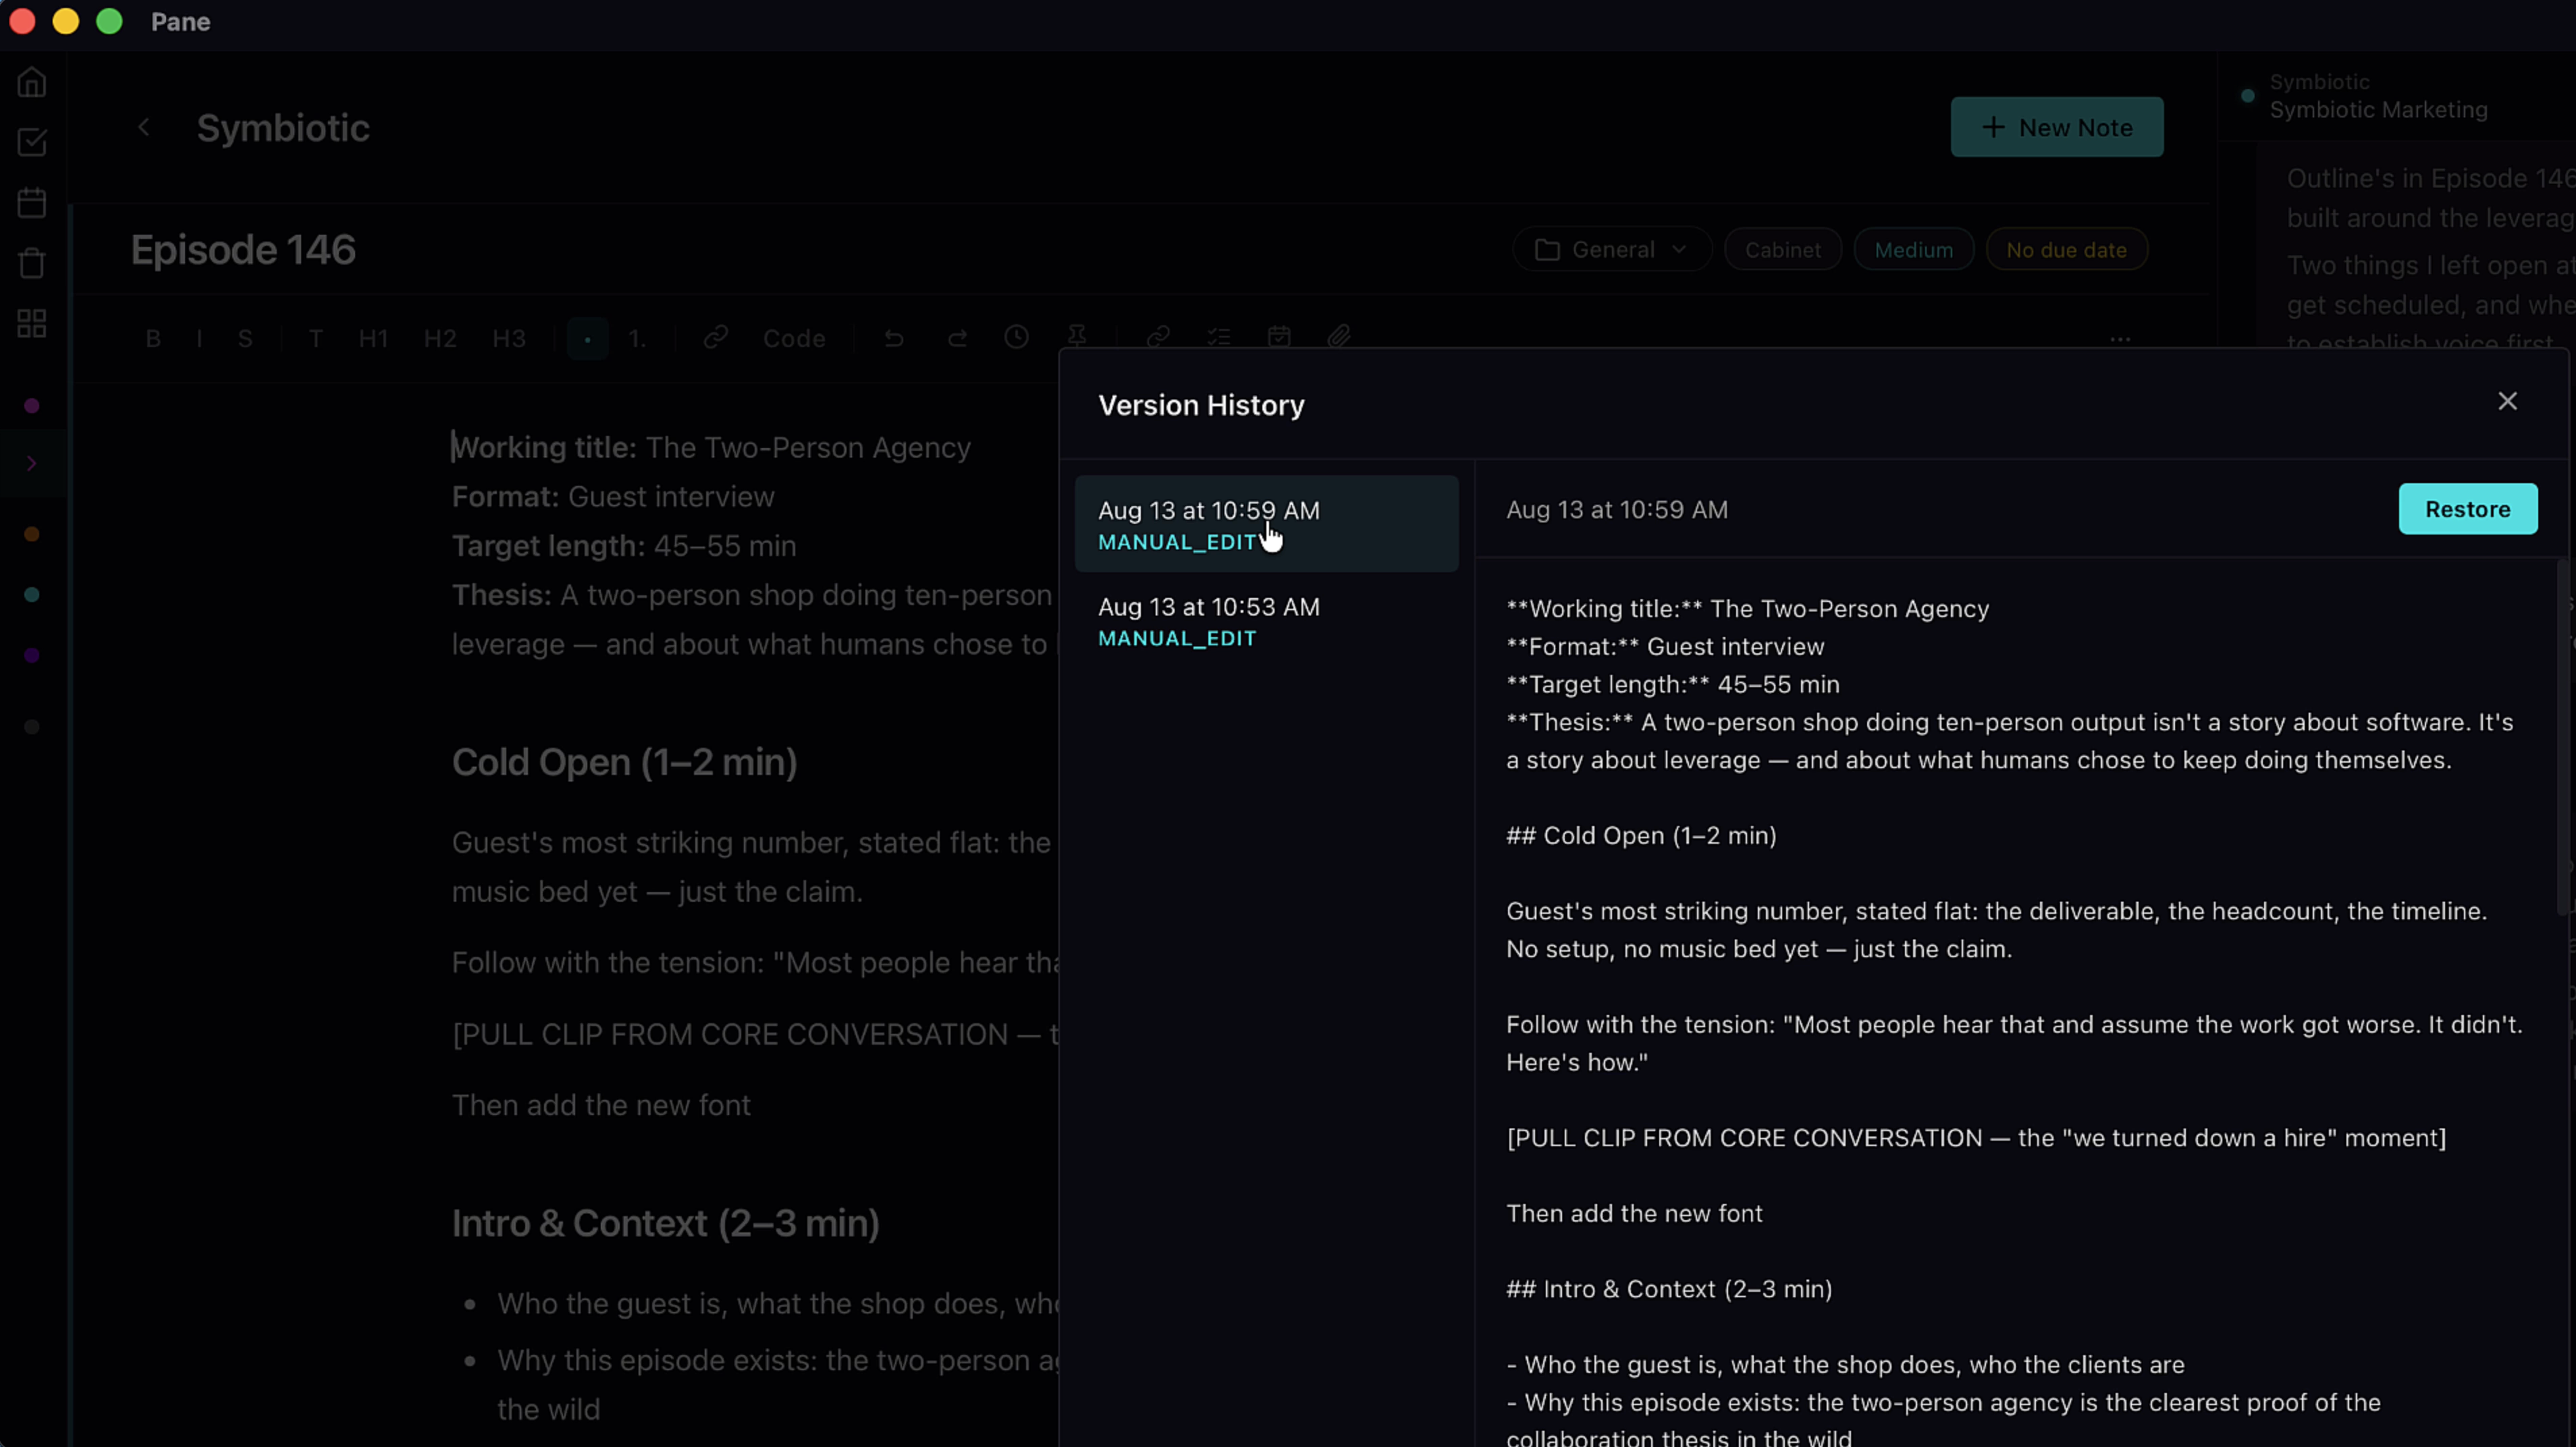Click the Cabinet tag pill
The height and width of the screenshot is (1447, 2576).
point(1782,250)
